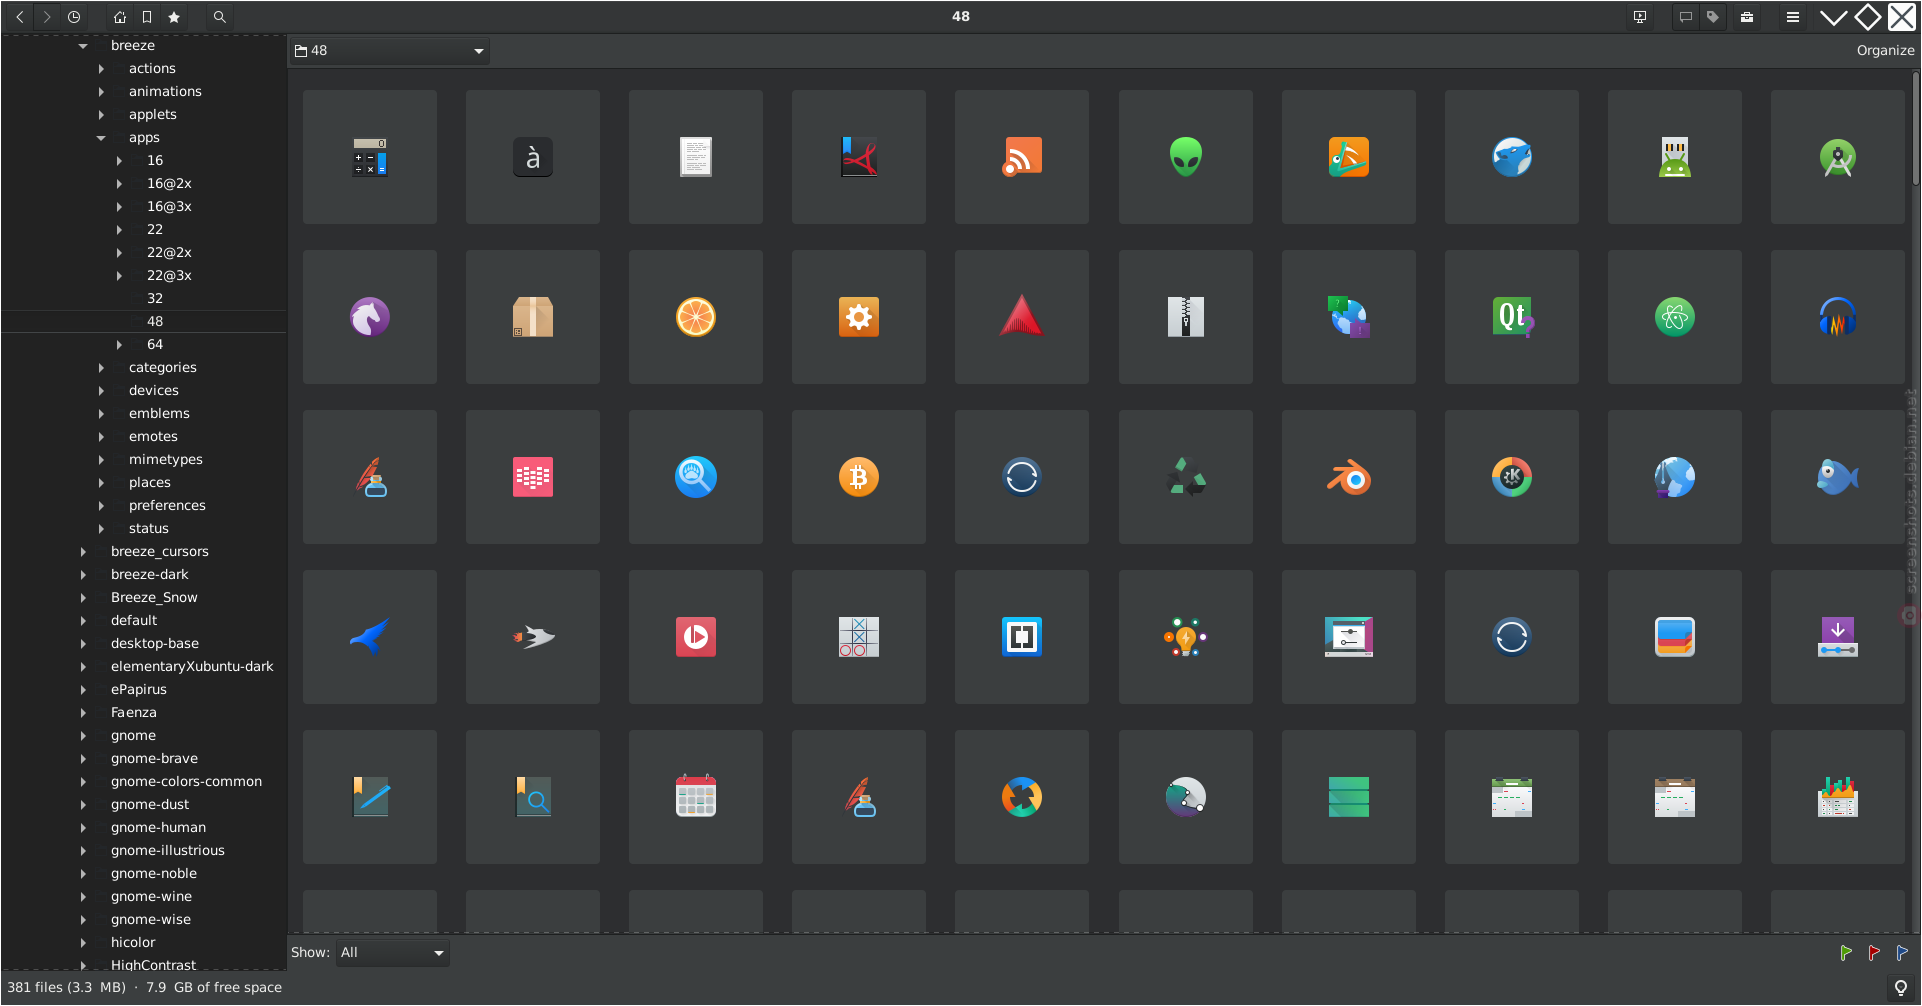Screen dimensions: 1922x1006
Task: Select the cardboard box thumbnail
Action: 533,317
